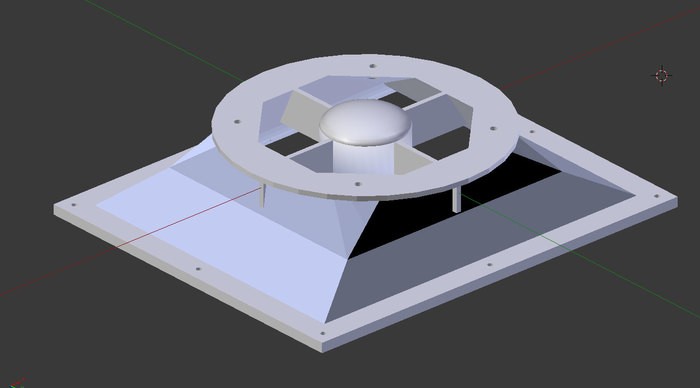
Task: Click the left support post under the ring
Action: point(262,198)
